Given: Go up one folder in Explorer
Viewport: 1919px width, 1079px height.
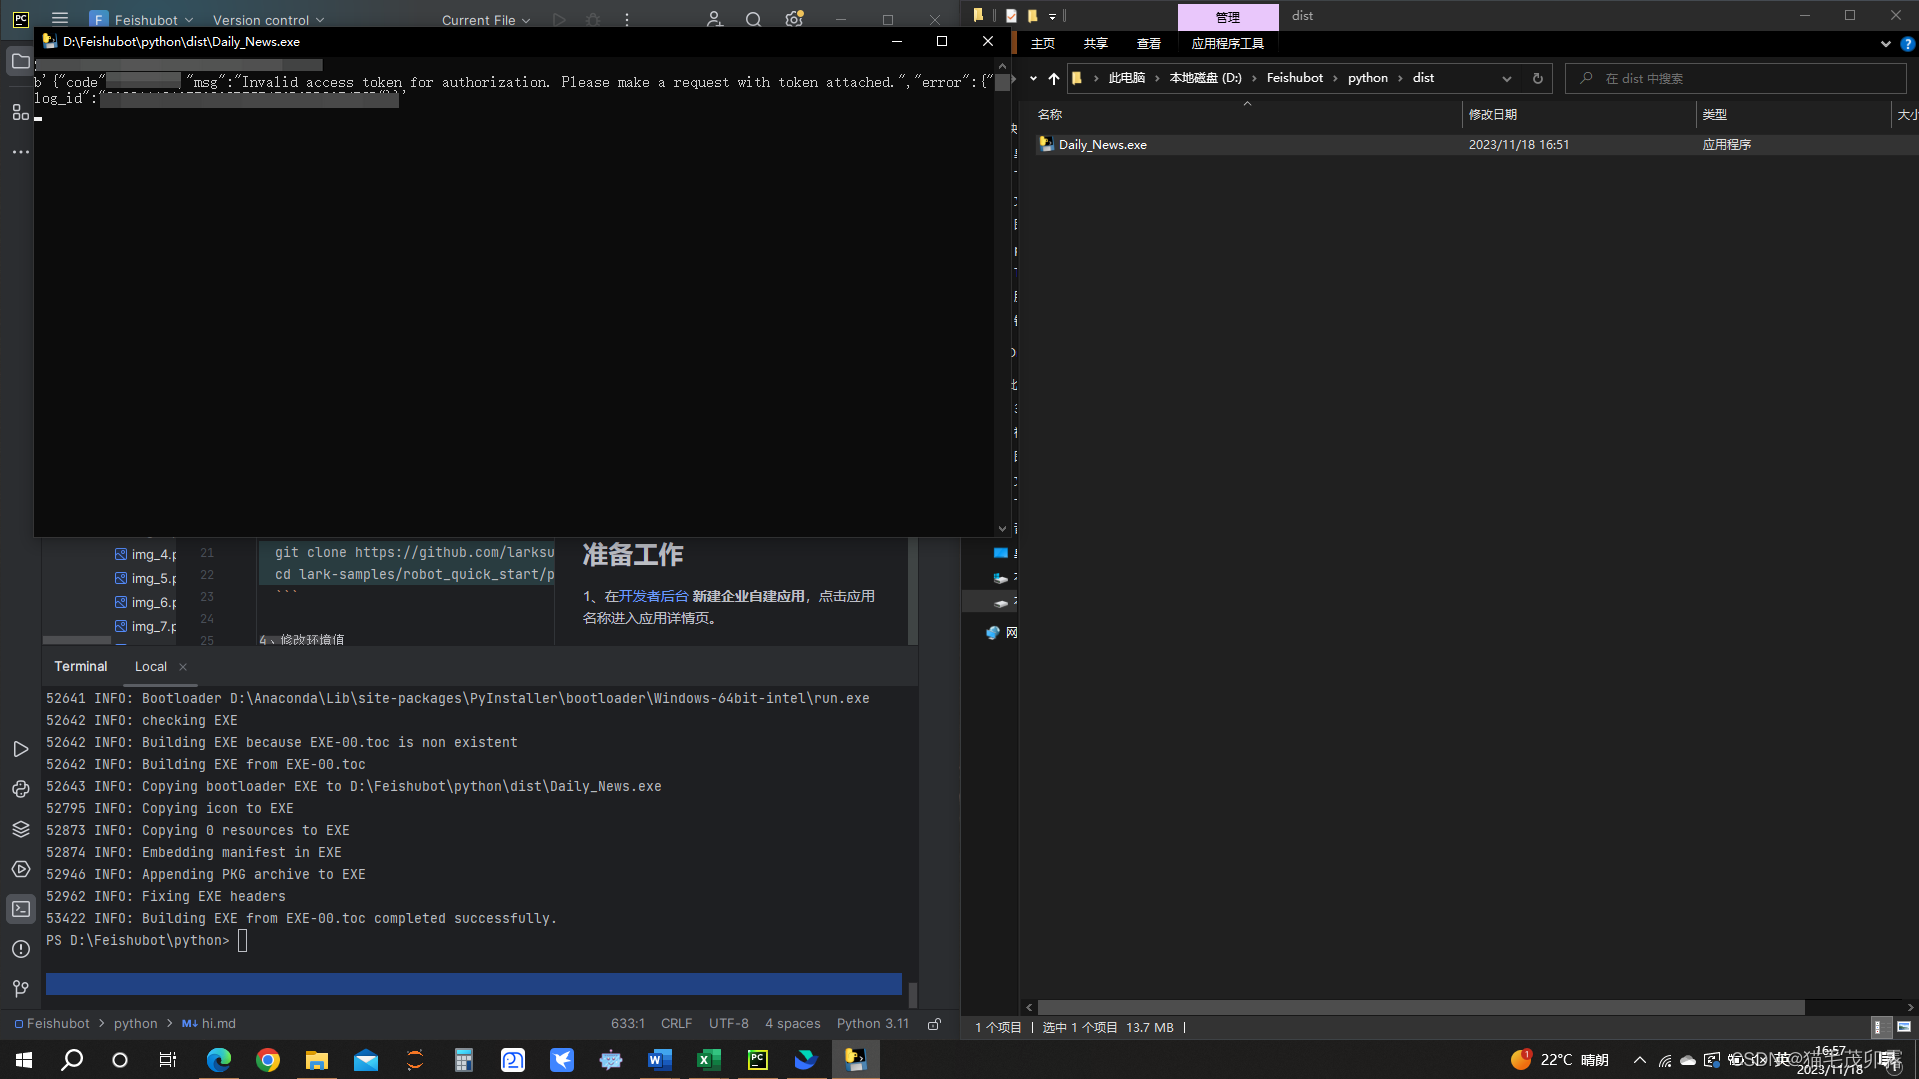Looking at the screenshot, I should point(1054,78).
